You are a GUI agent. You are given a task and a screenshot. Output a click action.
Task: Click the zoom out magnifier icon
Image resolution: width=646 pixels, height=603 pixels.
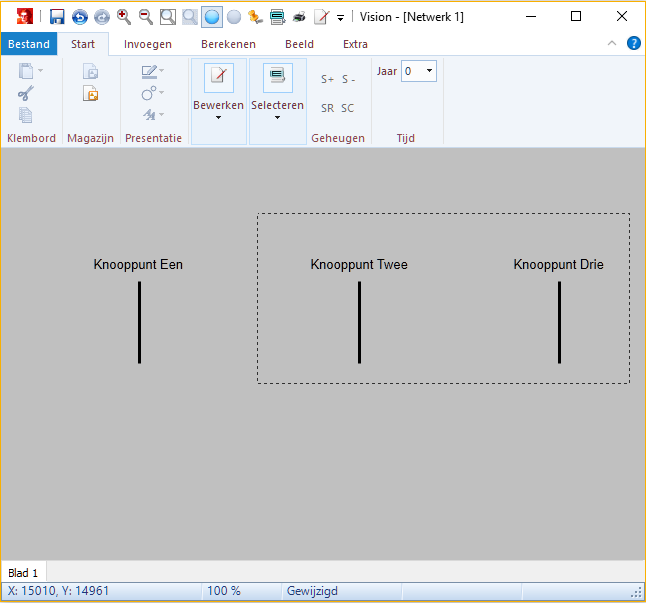[x=146, y=16]
